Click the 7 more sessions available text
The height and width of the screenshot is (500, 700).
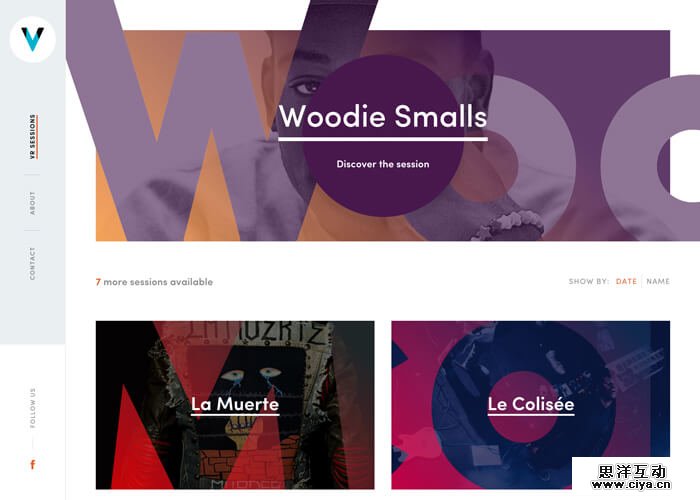coord(154,282)
